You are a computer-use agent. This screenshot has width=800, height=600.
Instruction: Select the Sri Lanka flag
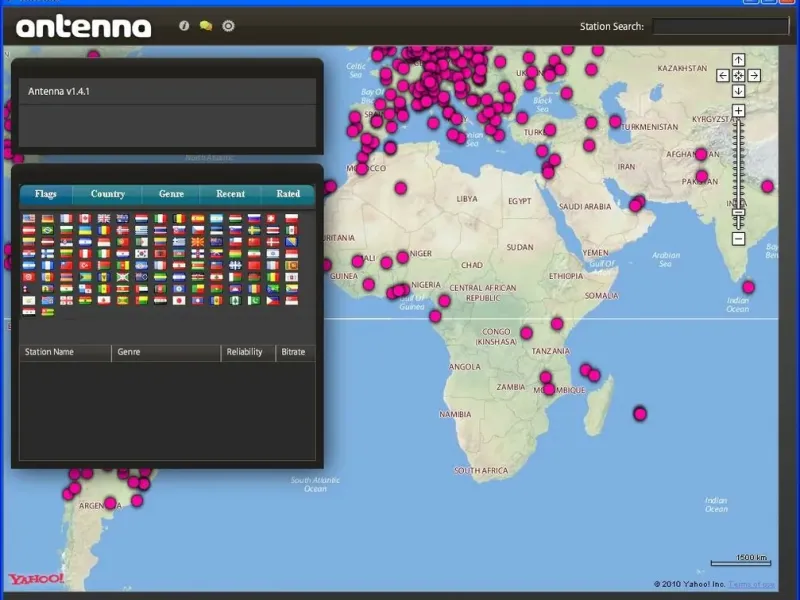291,265
